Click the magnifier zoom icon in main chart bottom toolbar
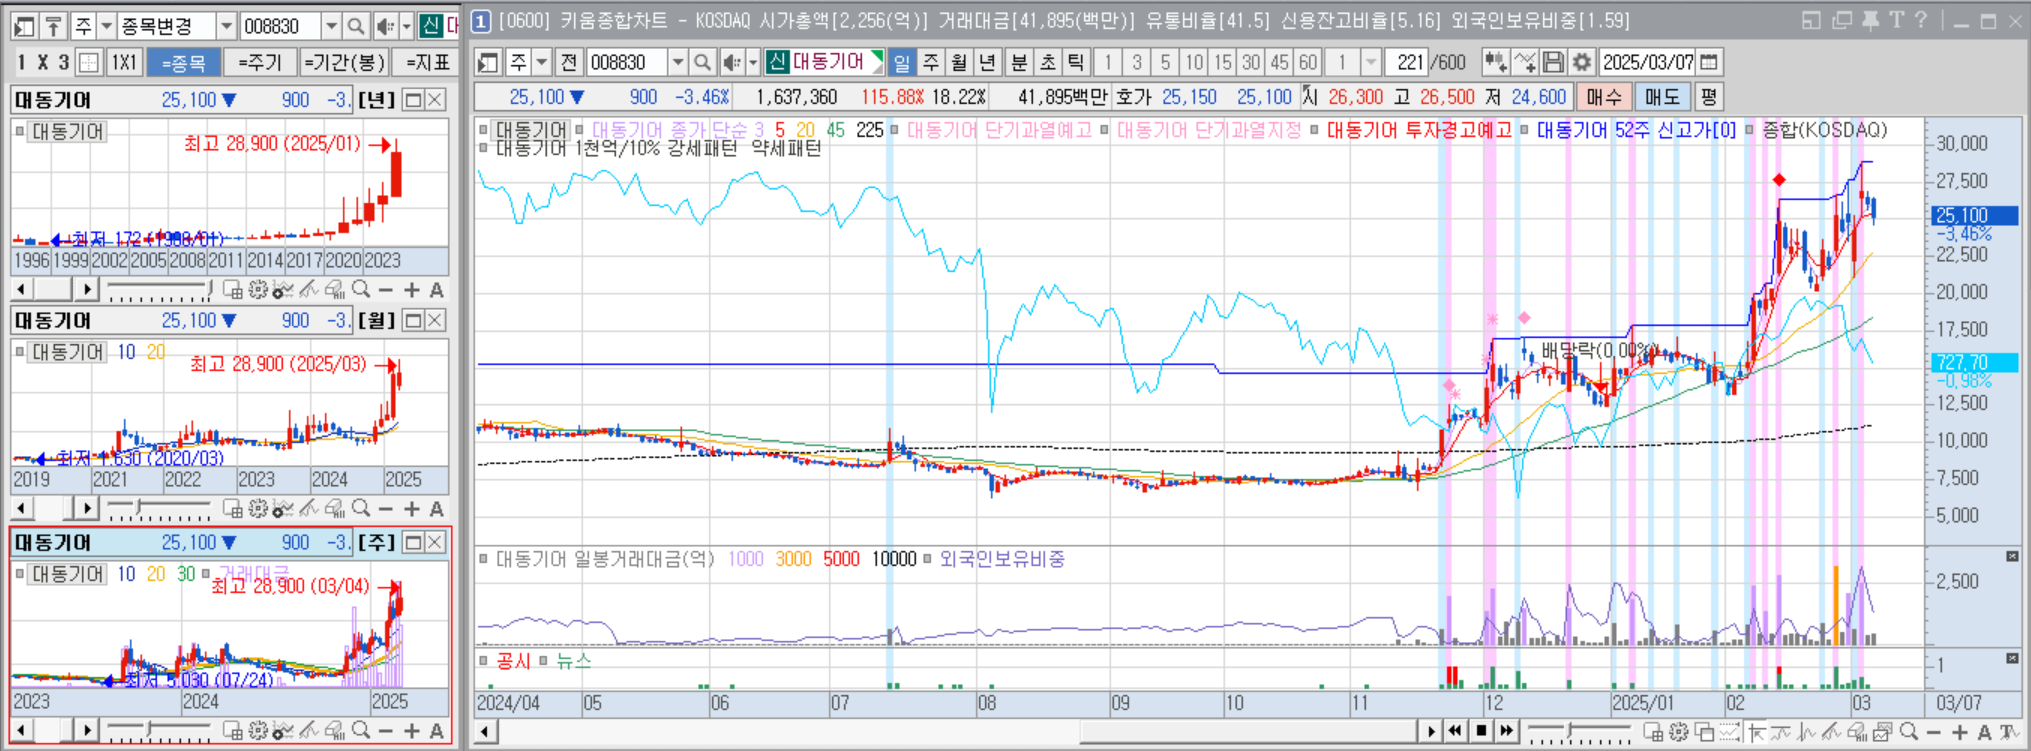The image size is (2031, 751). (1908, 732)
